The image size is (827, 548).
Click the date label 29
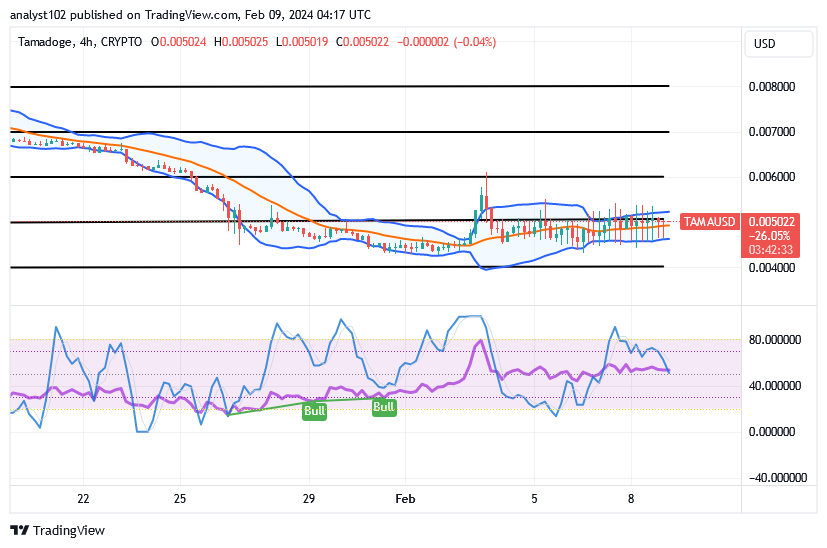309,498
